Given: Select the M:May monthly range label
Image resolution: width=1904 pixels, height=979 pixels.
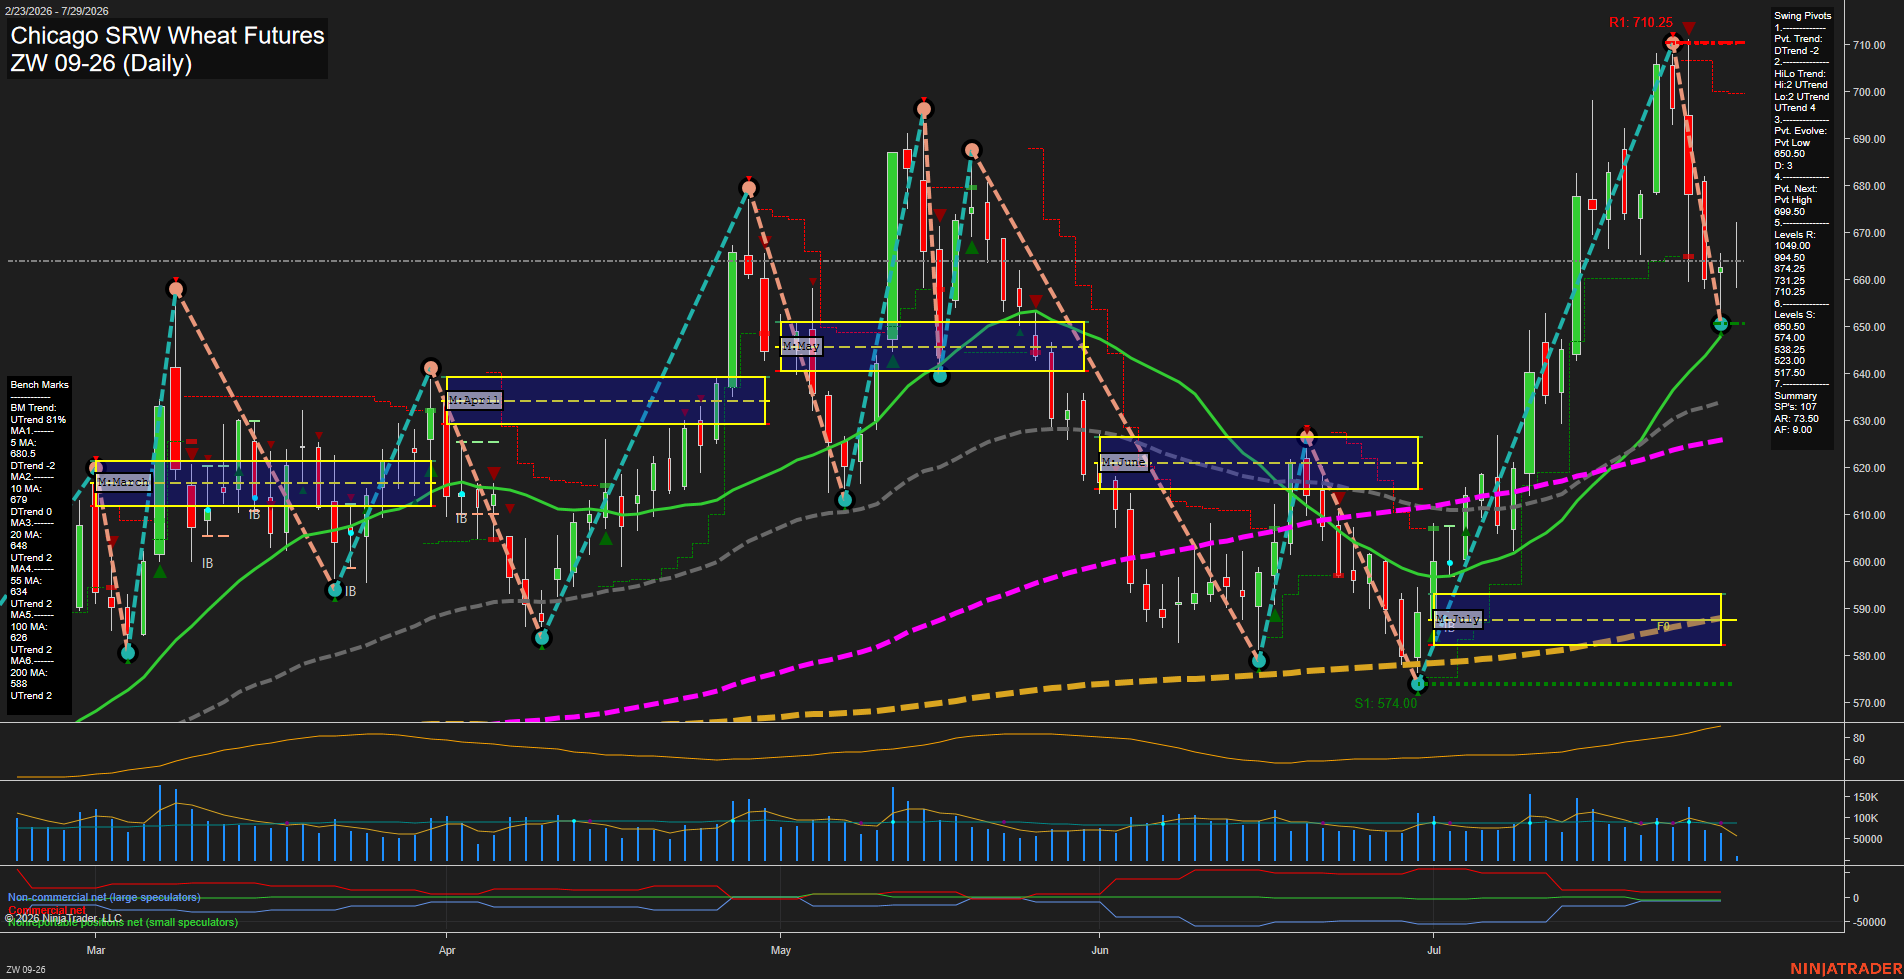Looking at the screenshot, I should click(801, 346).
